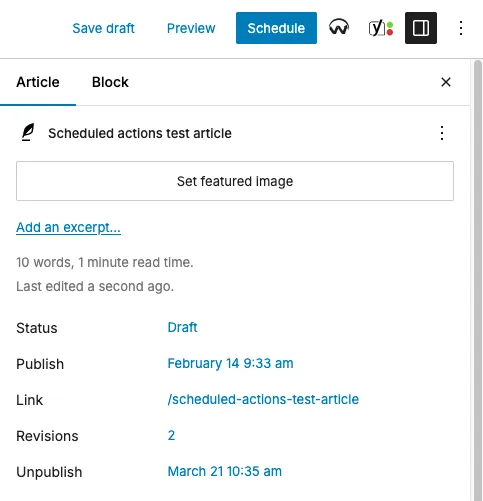
Task: Click the Preview button
Action: click(x=191, y=28)
